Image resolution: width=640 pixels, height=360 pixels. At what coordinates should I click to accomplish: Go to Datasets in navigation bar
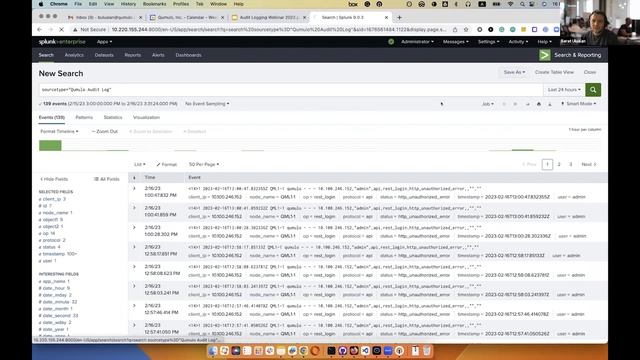[104, 55]
